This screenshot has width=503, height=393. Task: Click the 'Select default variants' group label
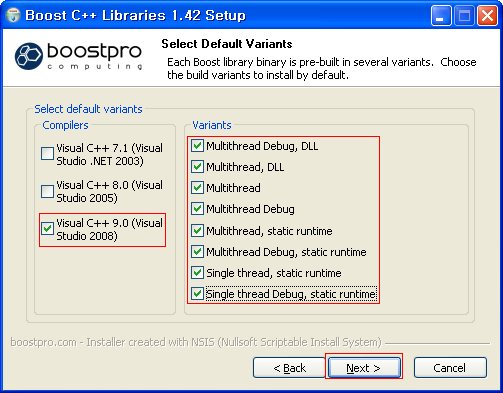point(88,109)
